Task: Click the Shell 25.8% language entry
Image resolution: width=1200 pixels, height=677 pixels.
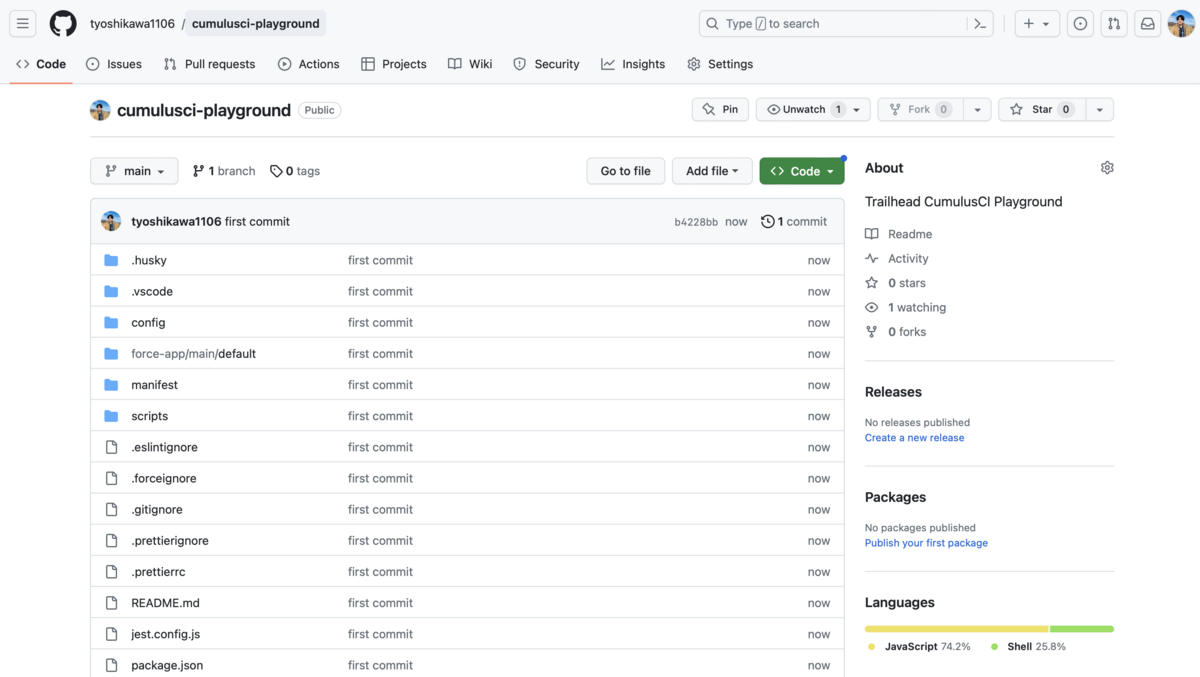Action: point(1028,647)
